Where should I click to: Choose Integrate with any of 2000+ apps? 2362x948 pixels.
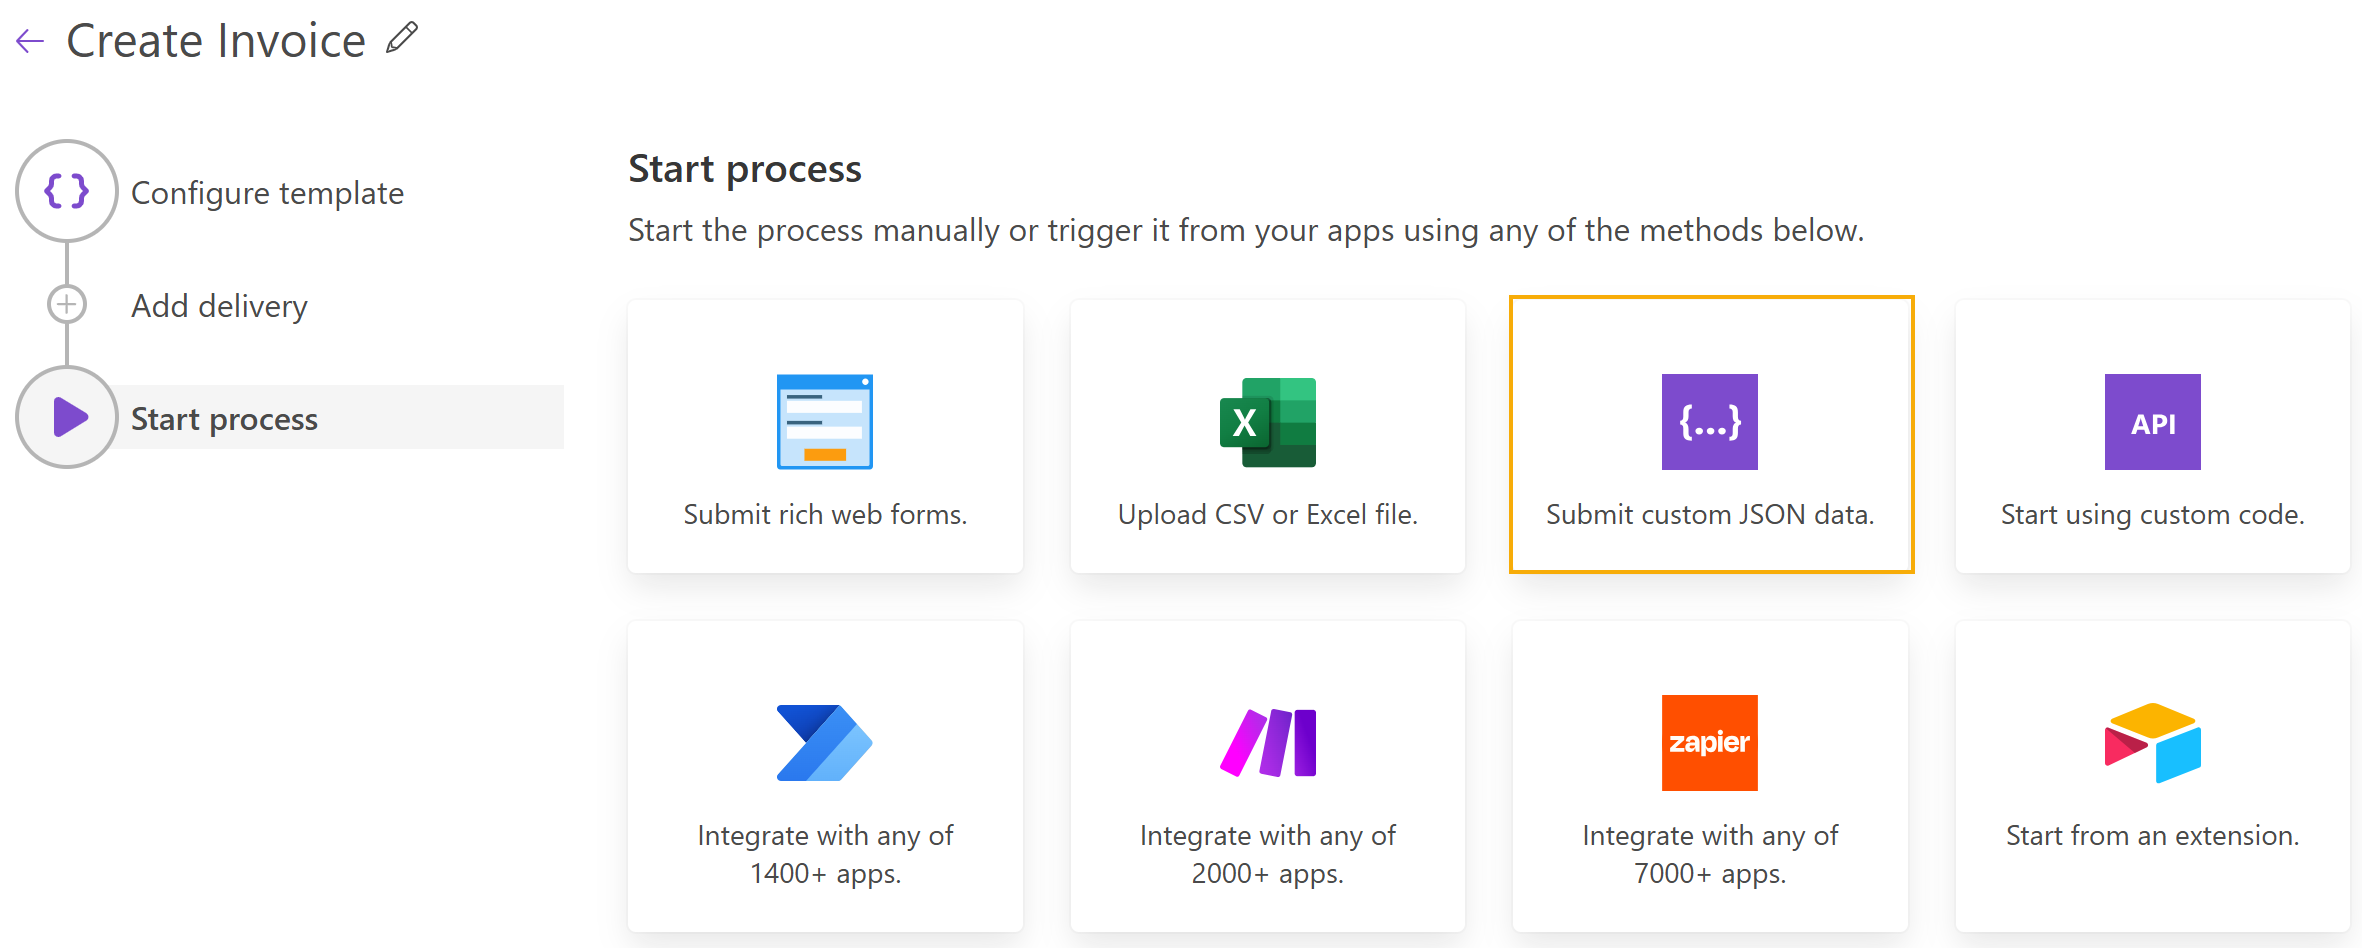click(1268, 776)
